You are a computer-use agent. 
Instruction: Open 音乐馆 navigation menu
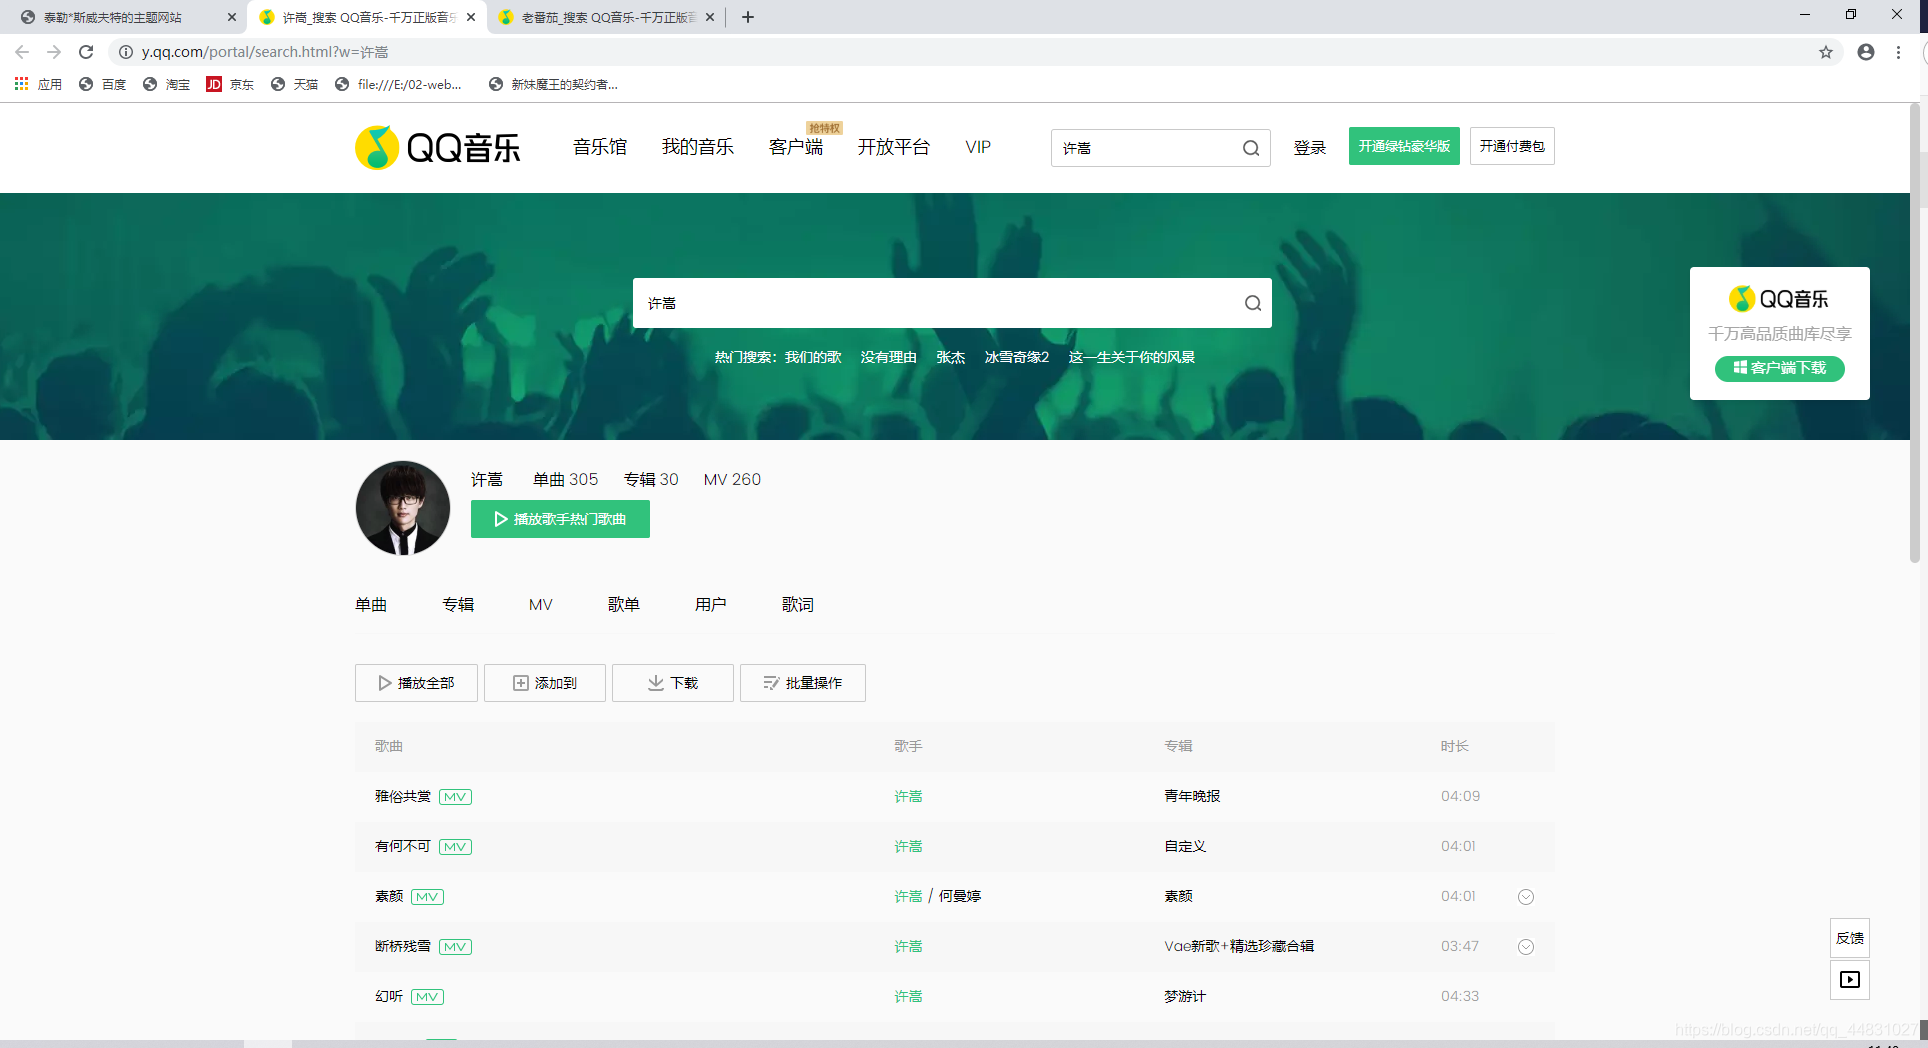pos(600,147)
